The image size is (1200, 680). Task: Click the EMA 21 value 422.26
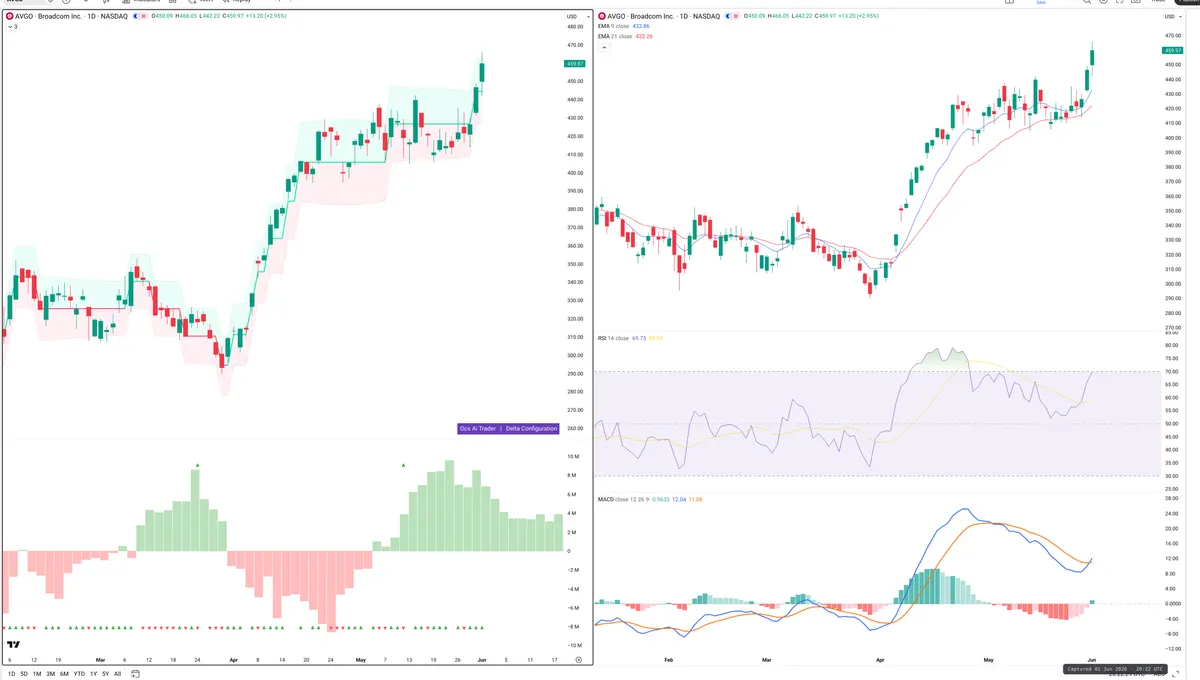(644, 37)
